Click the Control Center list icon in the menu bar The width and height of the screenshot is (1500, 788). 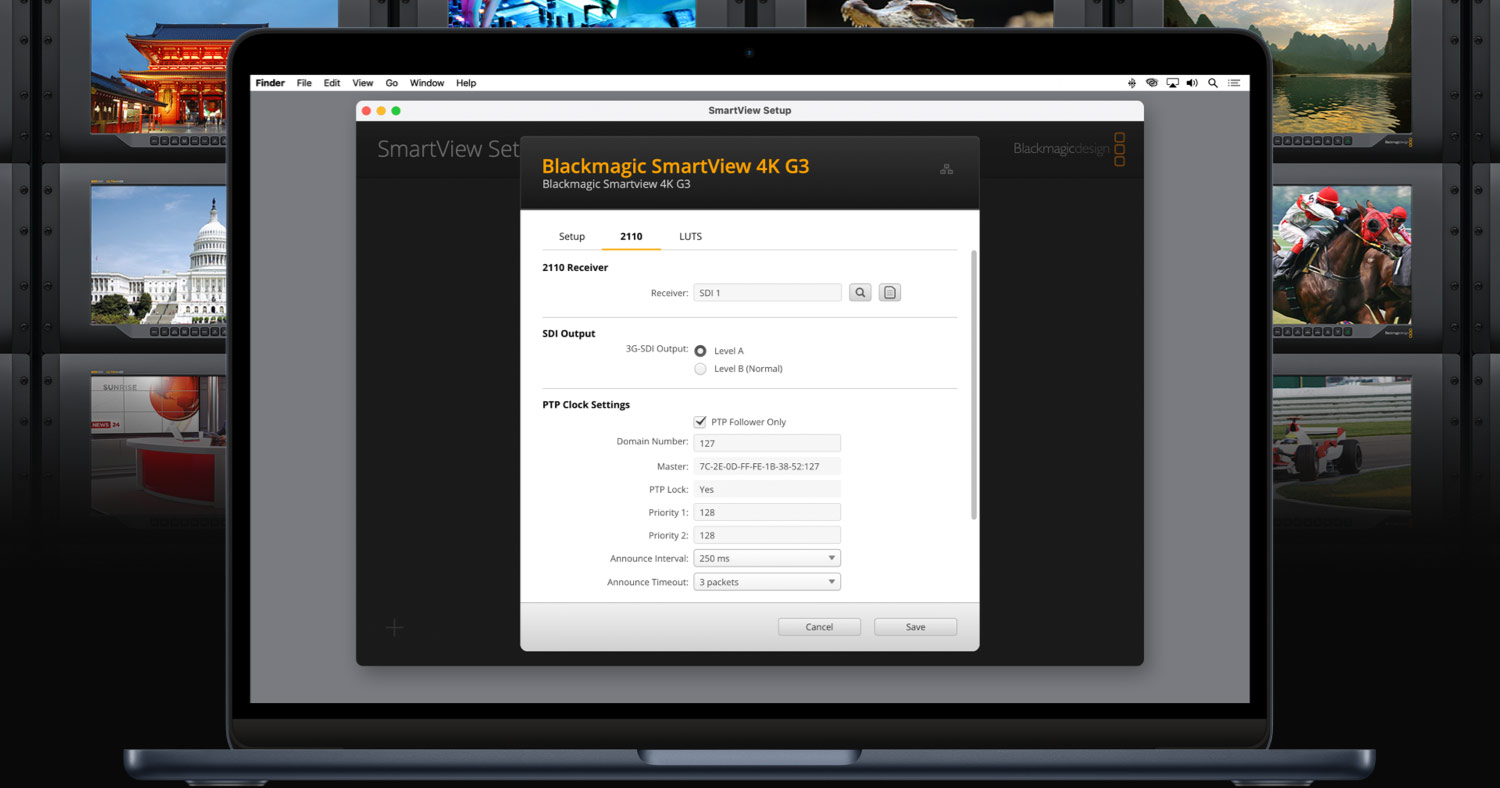tap(1234, 83)
